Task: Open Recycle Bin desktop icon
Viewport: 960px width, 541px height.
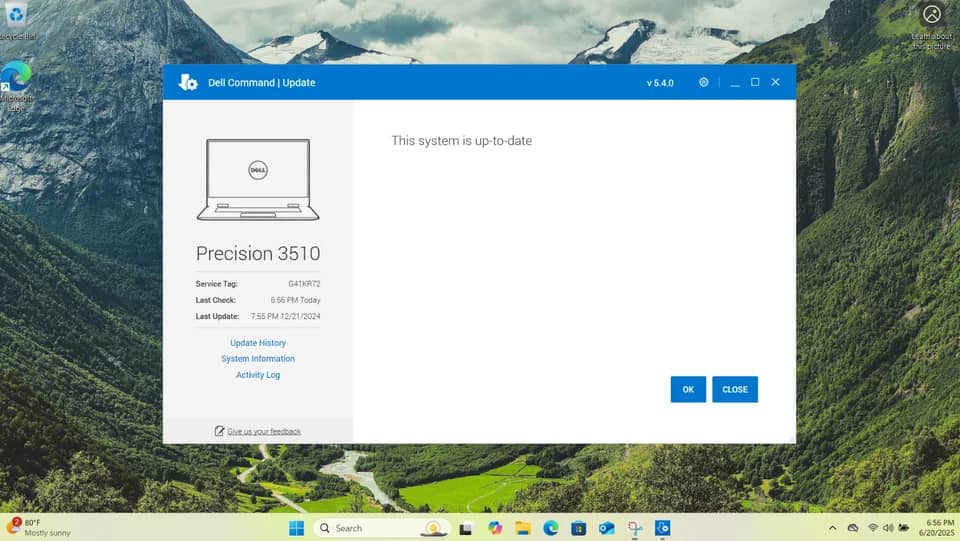Action: [x=17, y=21]
